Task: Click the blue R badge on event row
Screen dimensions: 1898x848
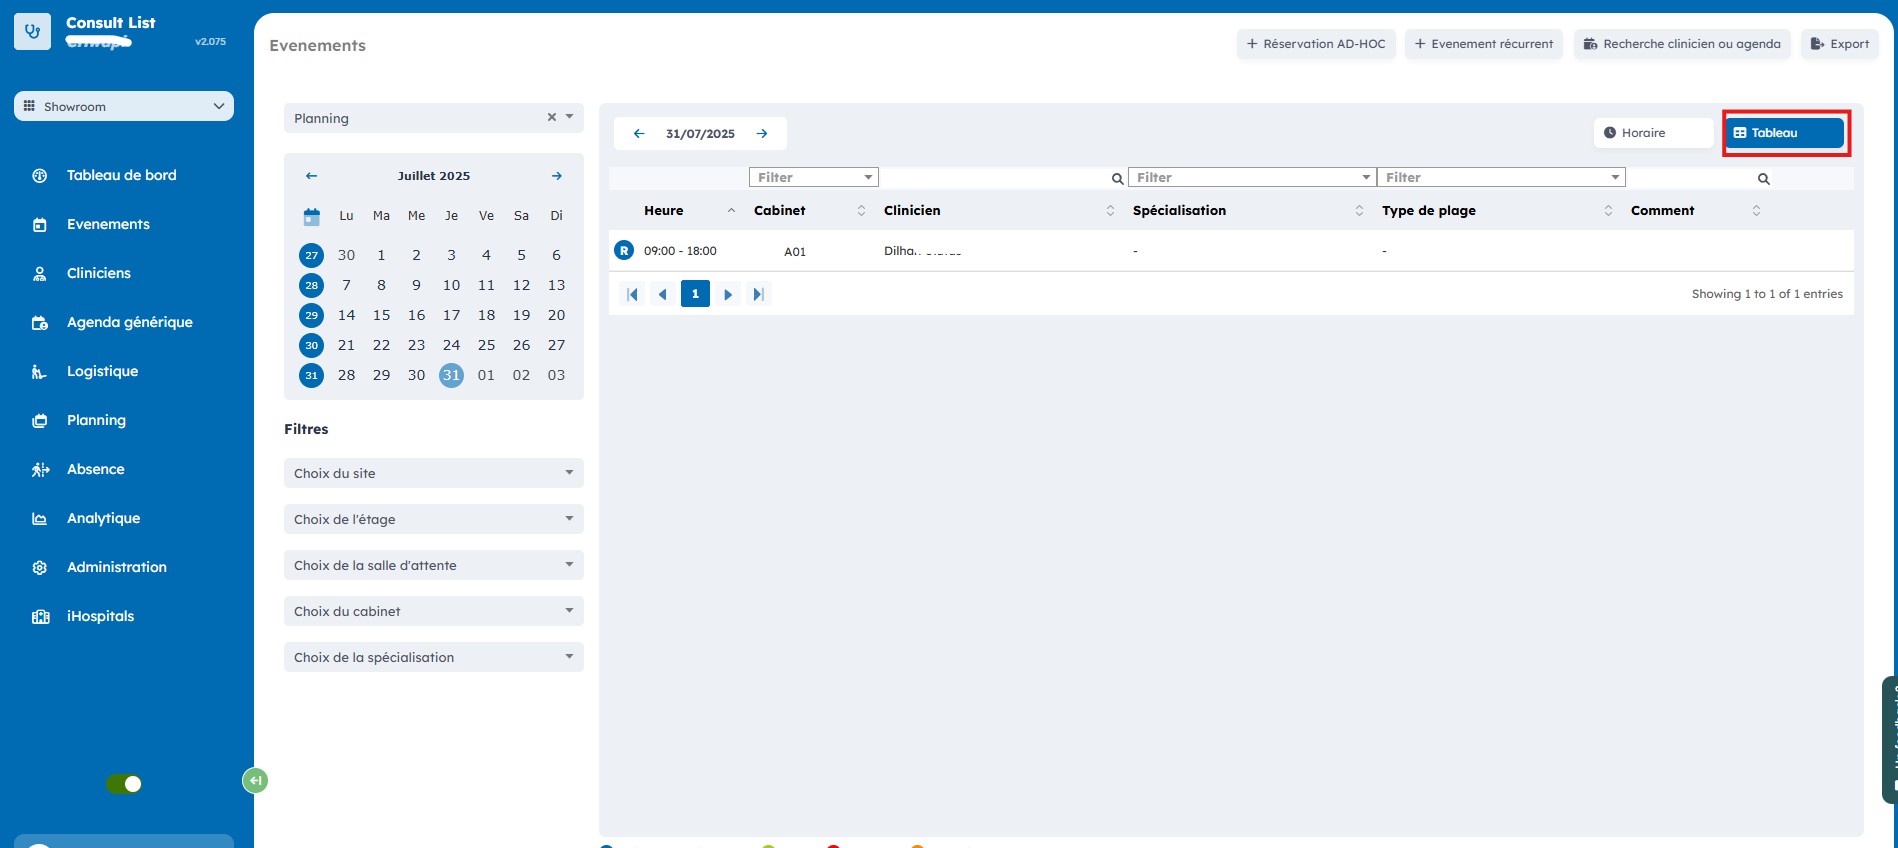Action: [x=624, y=251]
